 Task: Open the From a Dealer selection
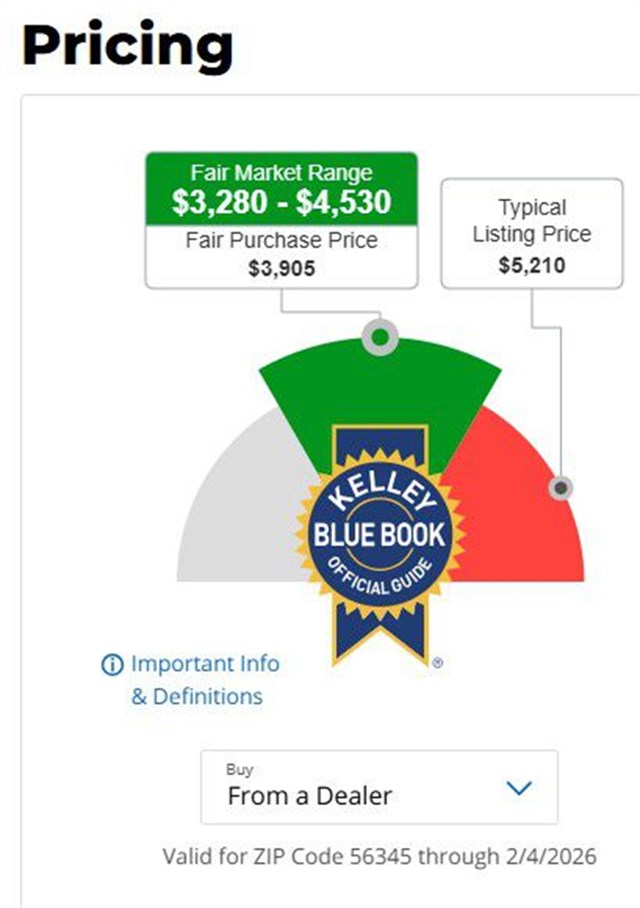[x=310, y=796]
